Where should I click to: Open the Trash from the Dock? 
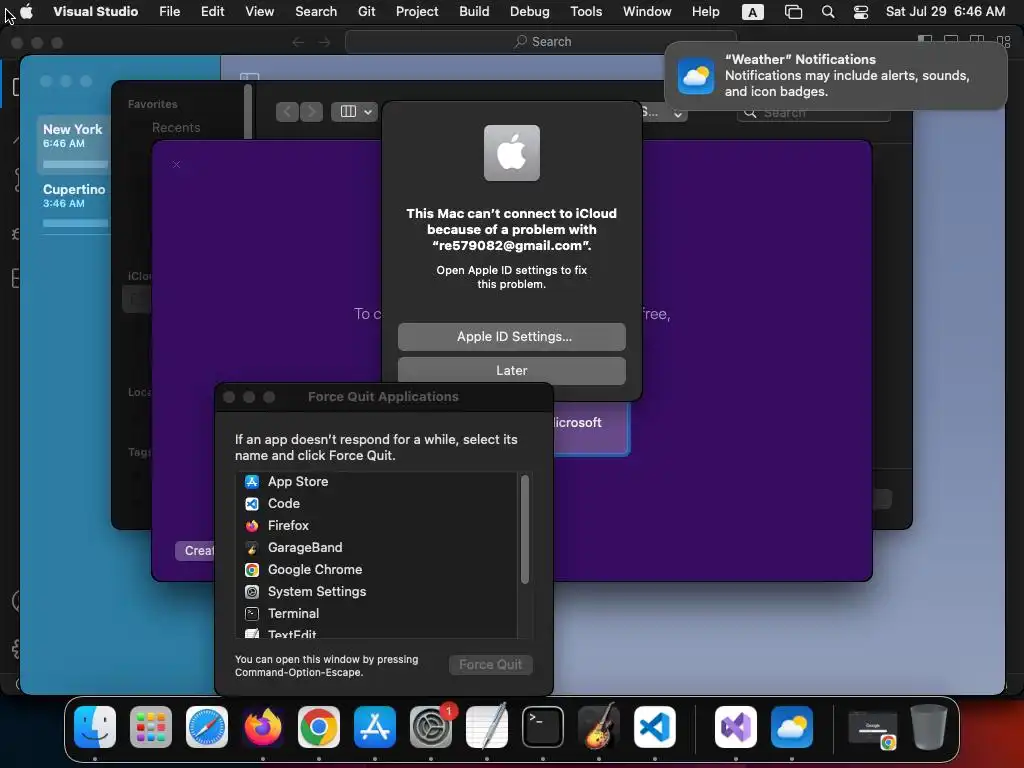929,727
